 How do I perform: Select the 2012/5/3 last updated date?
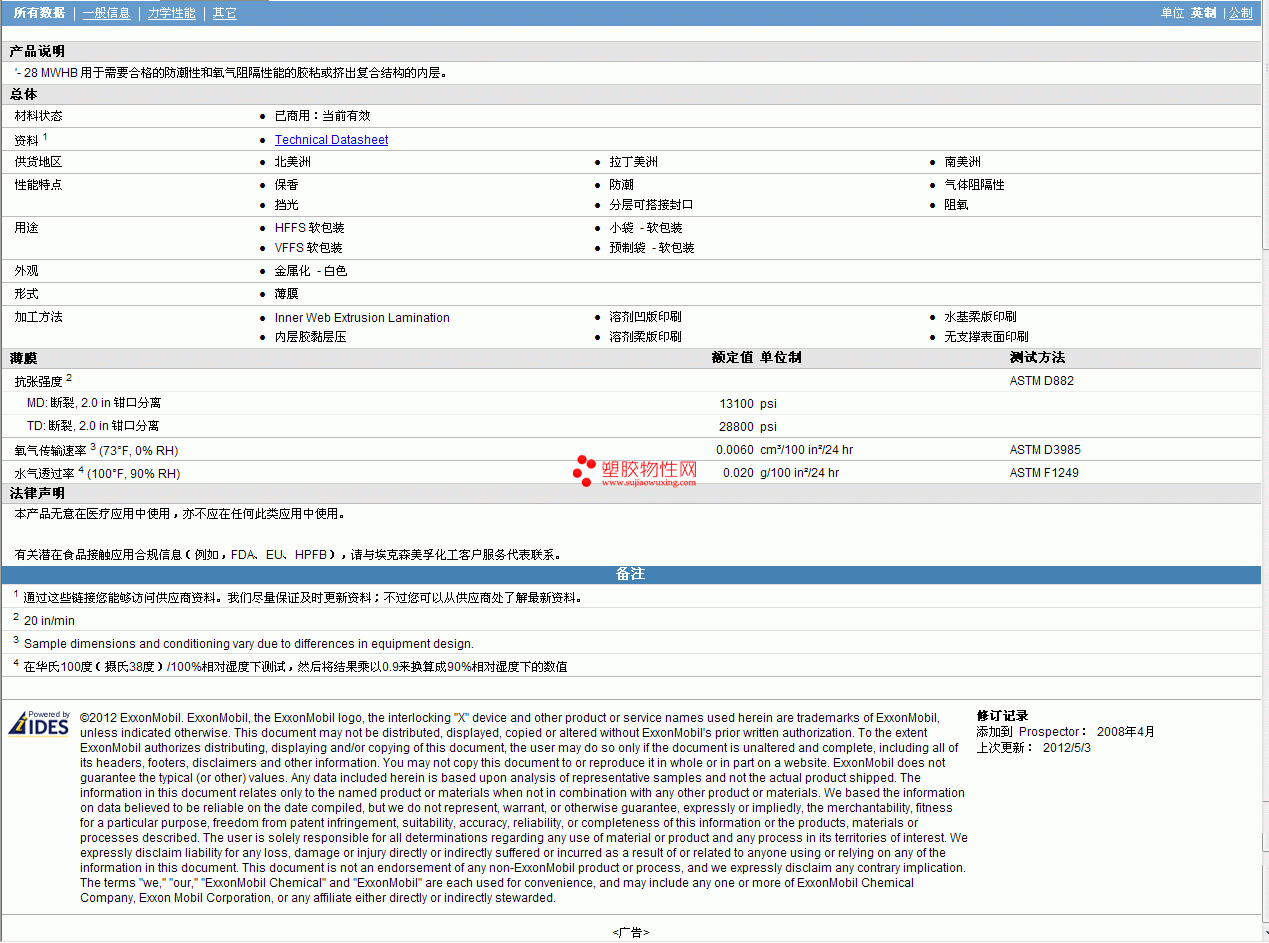pyautogui.click(x=1067, y=747)
